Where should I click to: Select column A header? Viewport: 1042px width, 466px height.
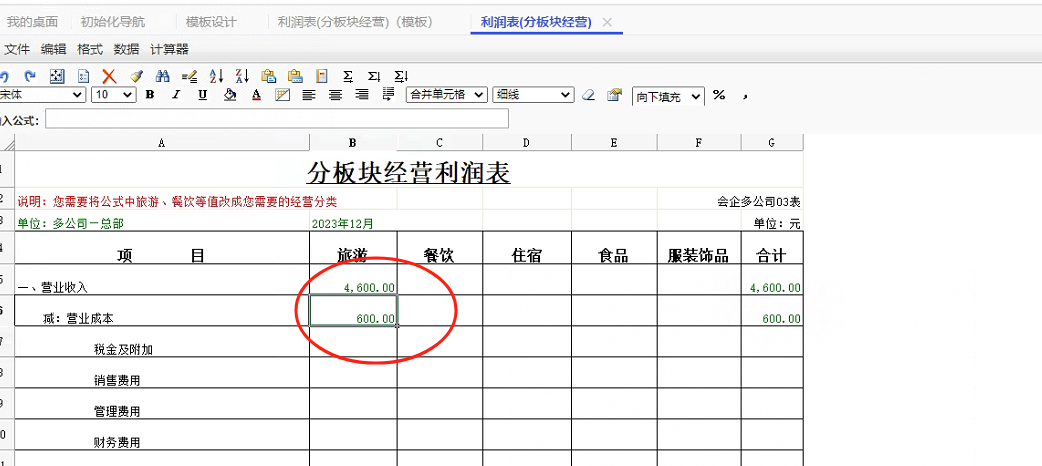(x=161, y=142)
